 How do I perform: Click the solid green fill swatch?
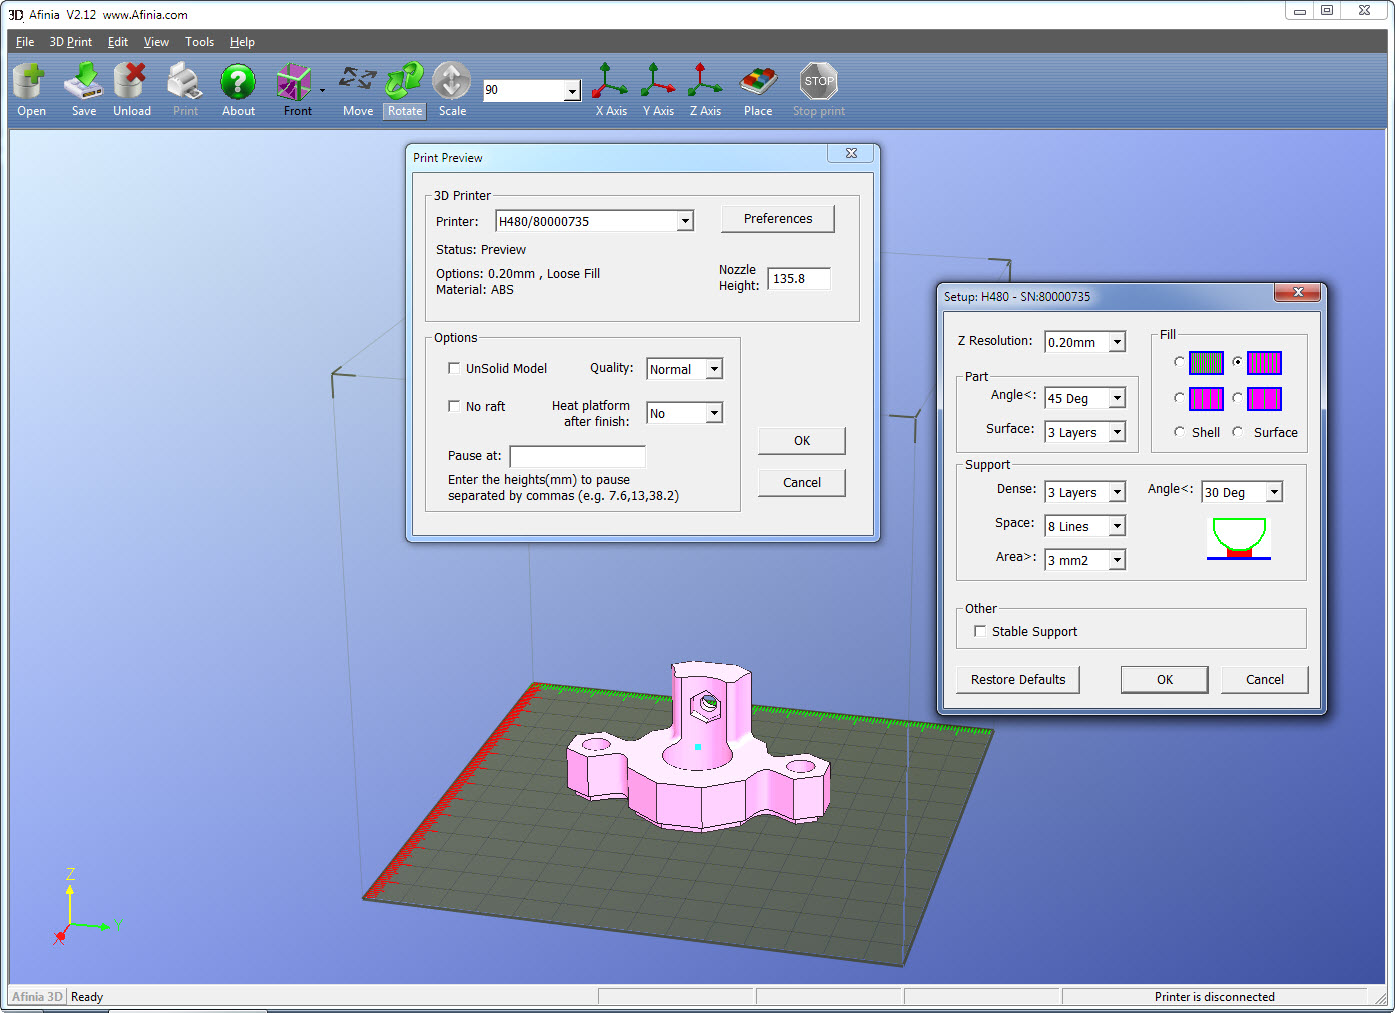[x=1206, y=363]
